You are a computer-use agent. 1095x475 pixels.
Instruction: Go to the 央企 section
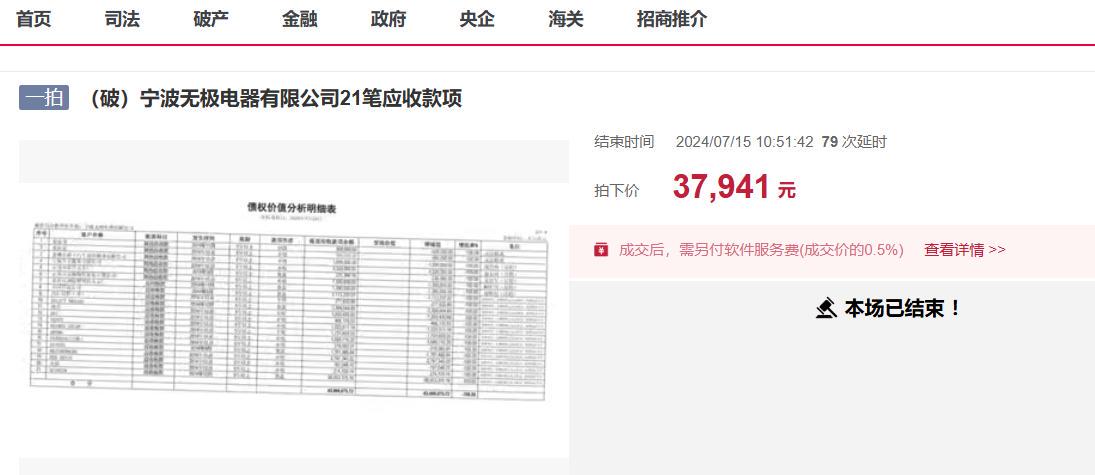(x=477, y=20)
